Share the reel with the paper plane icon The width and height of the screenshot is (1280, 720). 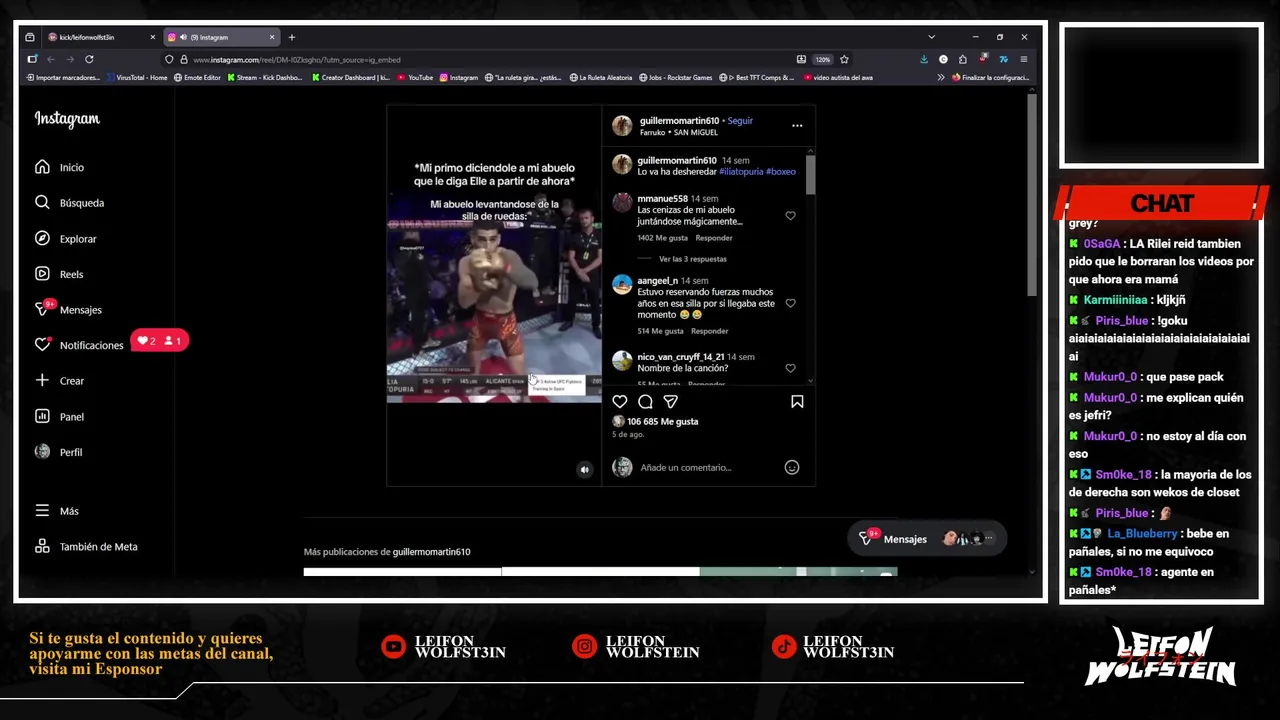coord(671,401)
